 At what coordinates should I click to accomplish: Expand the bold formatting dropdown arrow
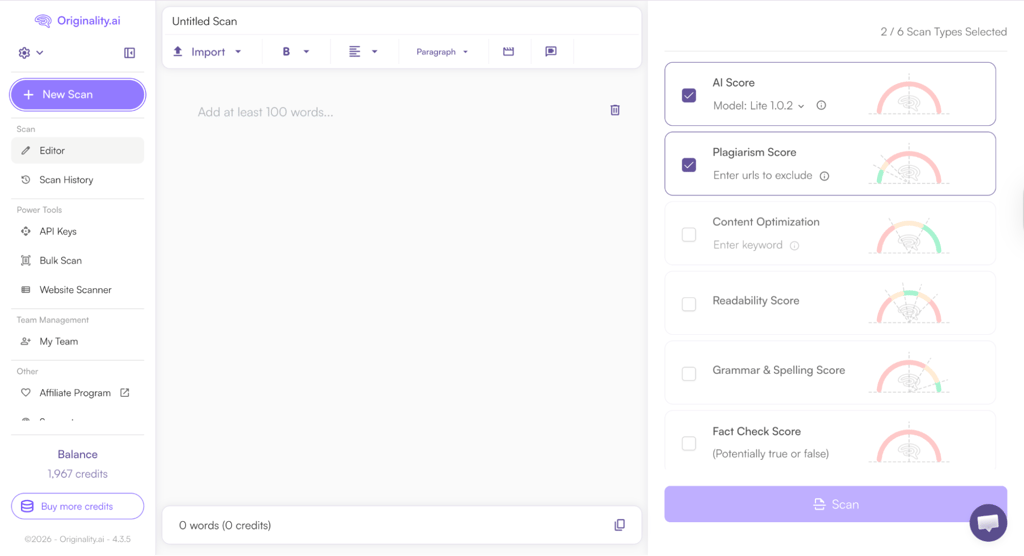coord(306,52)
